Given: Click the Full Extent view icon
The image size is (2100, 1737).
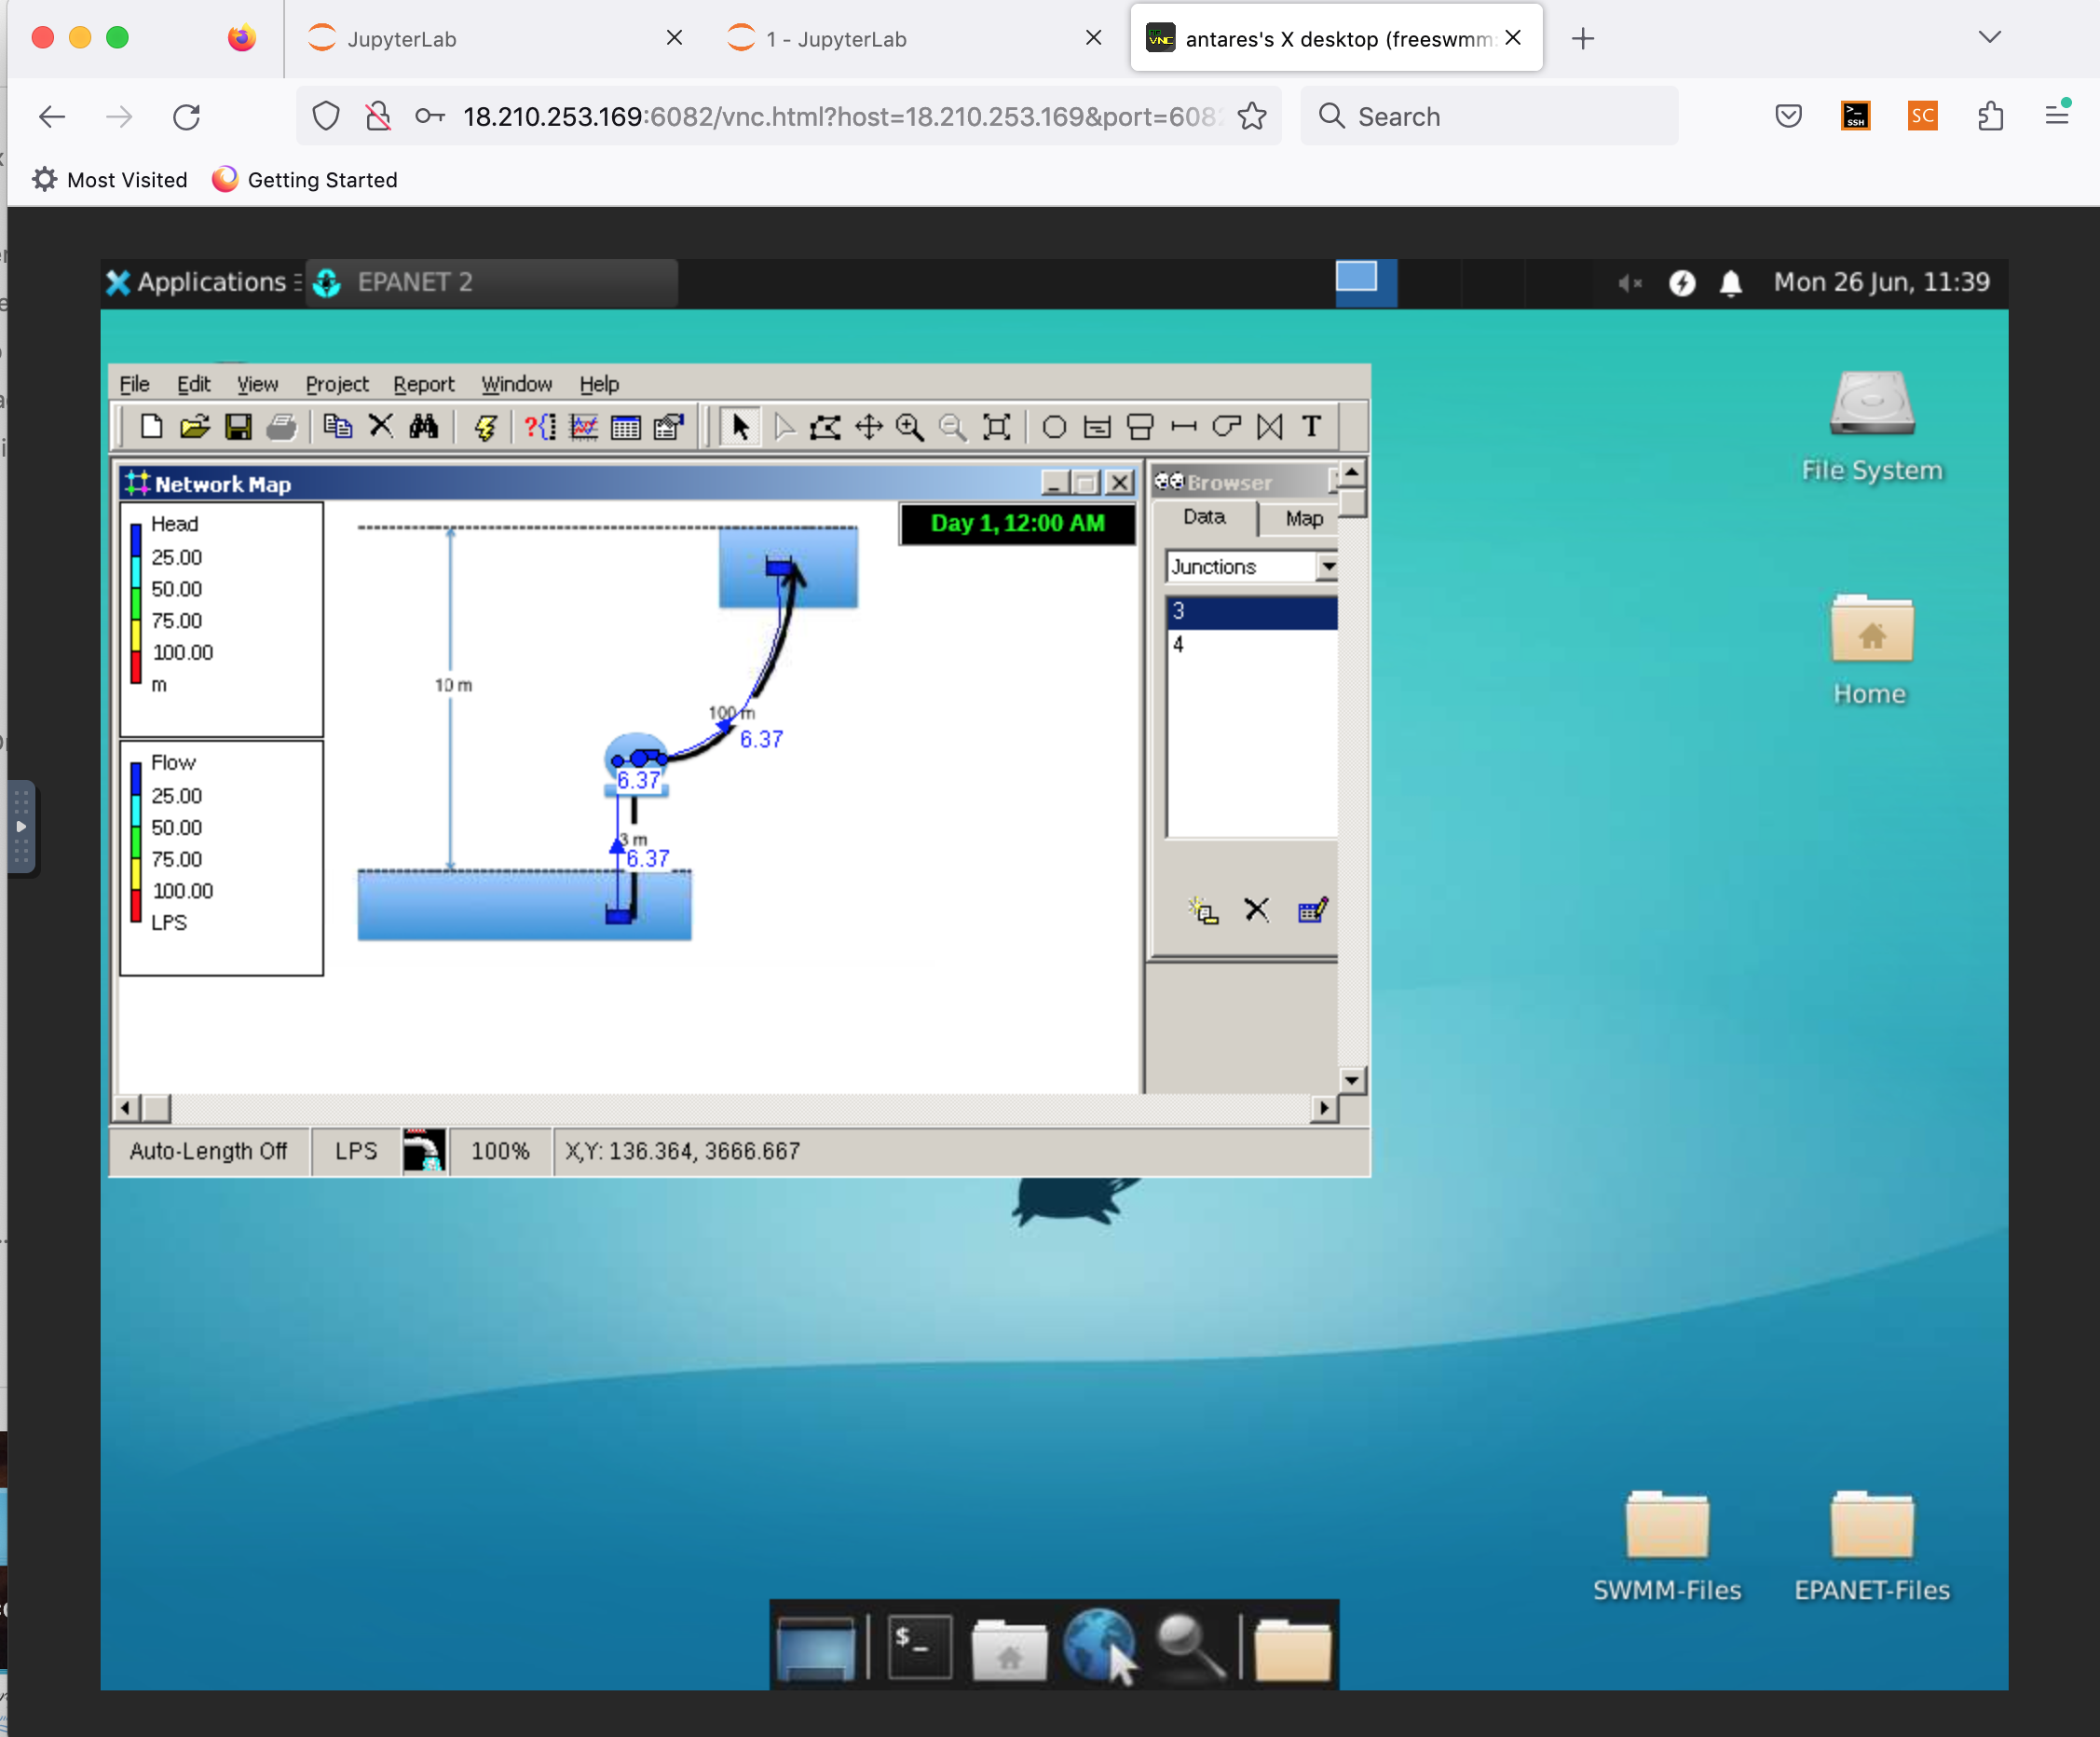Looking at the screenshot, I should click(997, 427).
